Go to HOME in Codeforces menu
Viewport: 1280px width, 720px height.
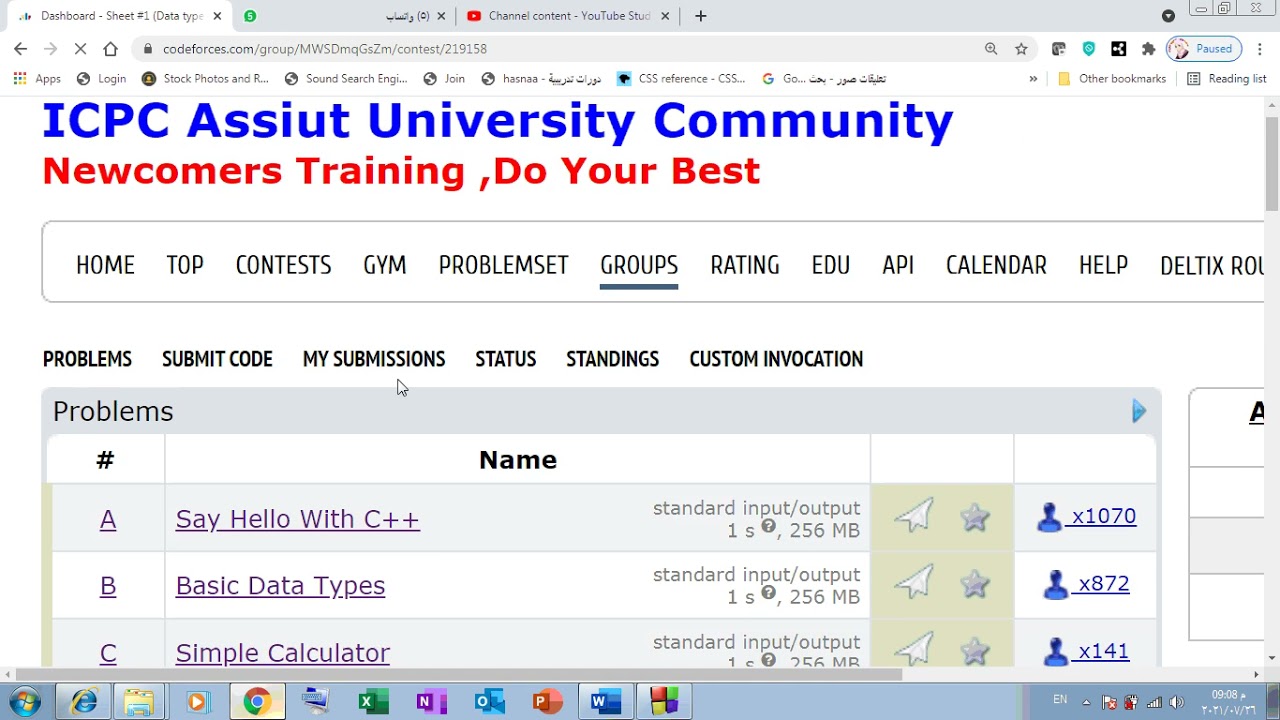point(105,265)
